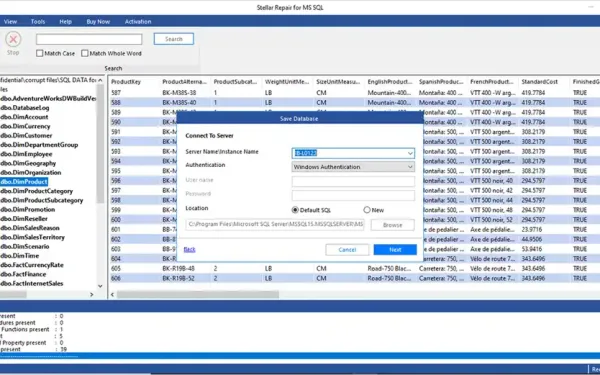Select dbo.DimSalesTerritory table
600x375 pixels.
(33, 237)
